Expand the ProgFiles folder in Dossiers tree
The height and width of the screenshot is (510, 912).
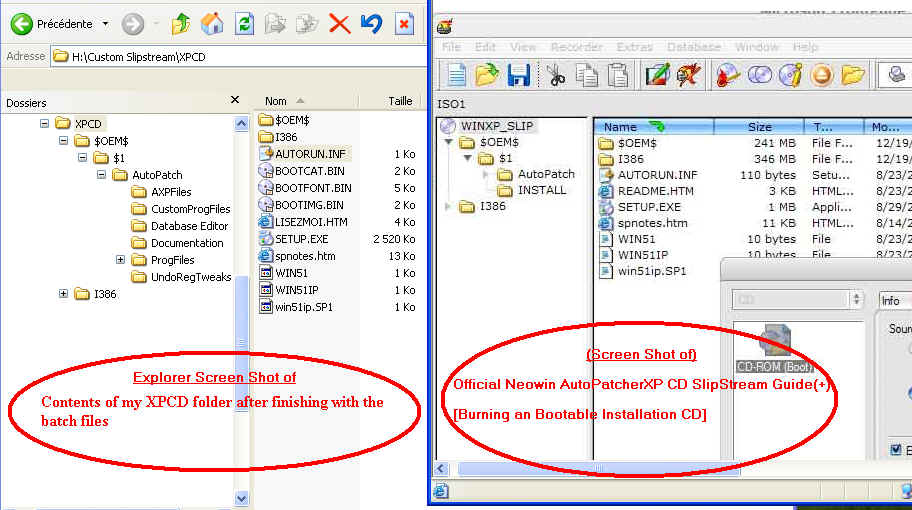pos(120,259)
